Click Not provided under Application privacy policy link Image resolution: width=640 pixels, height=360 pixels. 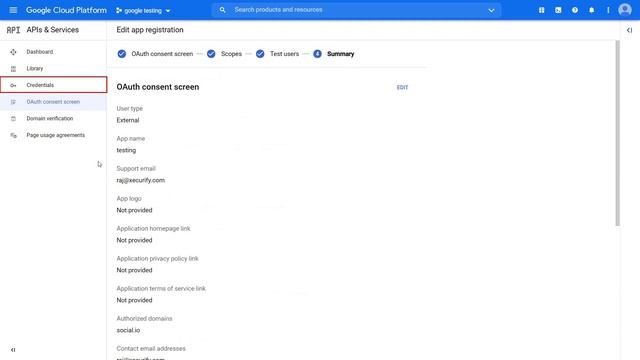tap(134, 270)
